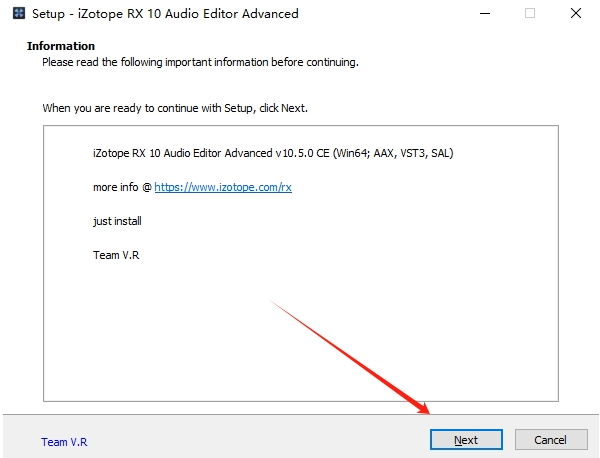Click the window title bar text

pos(170,14)
